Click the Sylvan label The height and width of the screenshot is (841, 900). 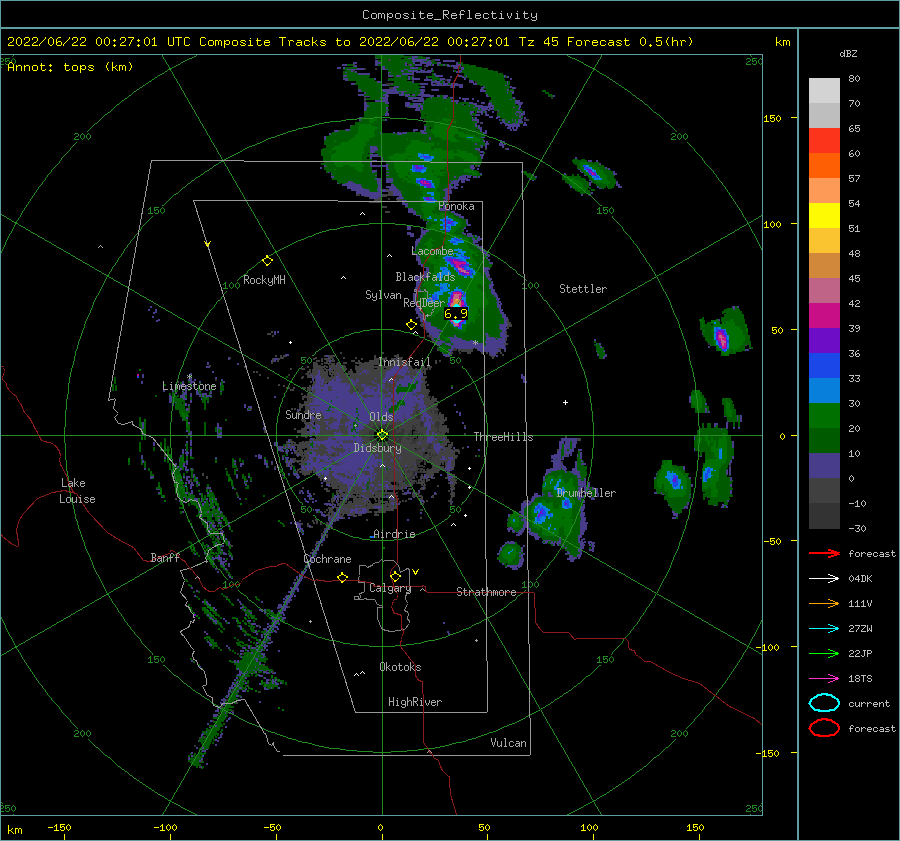point(383,296)
